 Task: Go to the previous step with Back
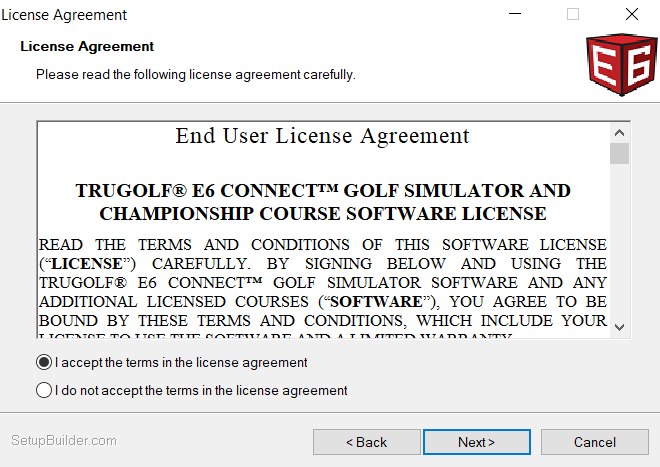pyautogui.click(x=366, y=442)
